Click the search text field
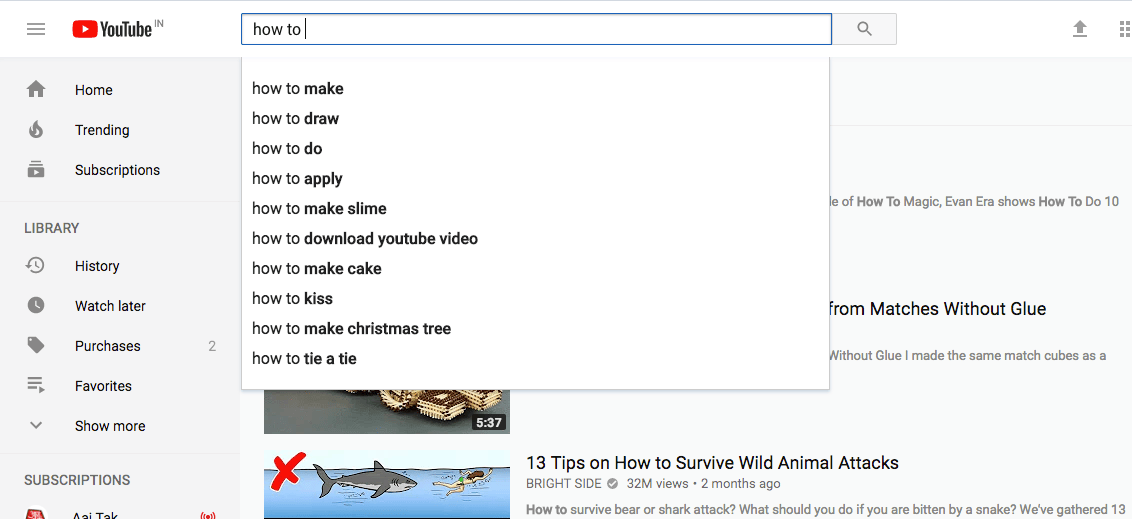Viewport: 1132px width, 519px height. 536,29
